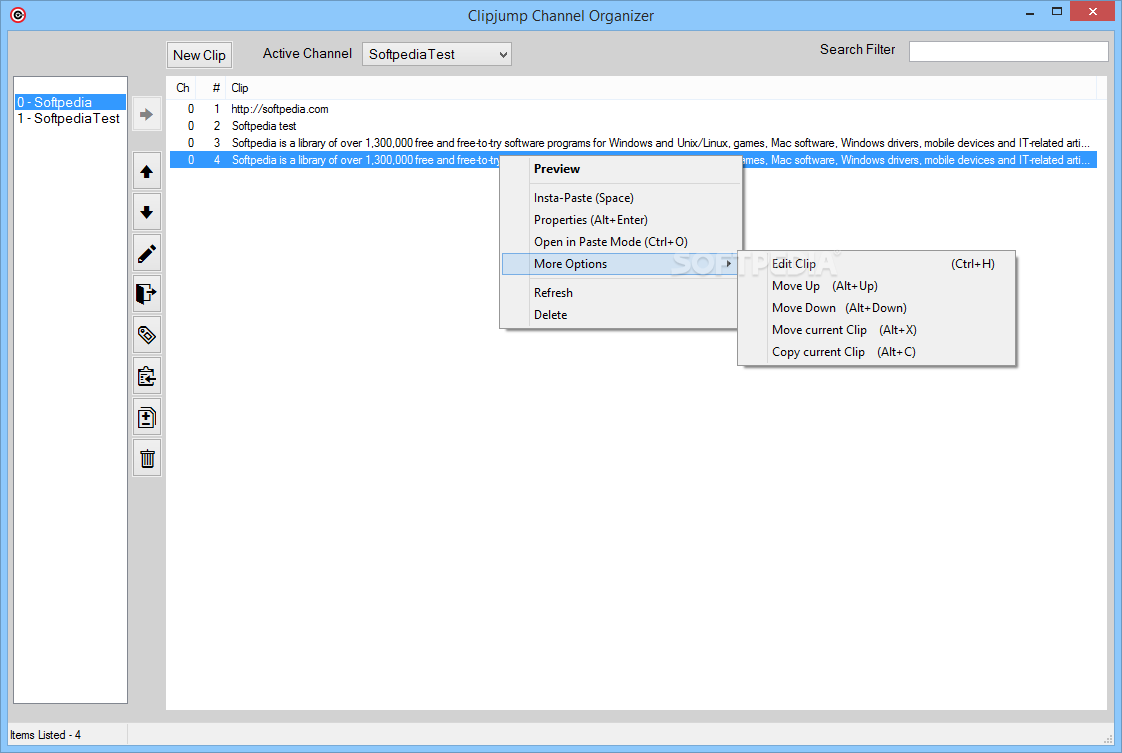
Task: Select Insta-Paste (Space) menu entry
Action: [x=620, y=198]
